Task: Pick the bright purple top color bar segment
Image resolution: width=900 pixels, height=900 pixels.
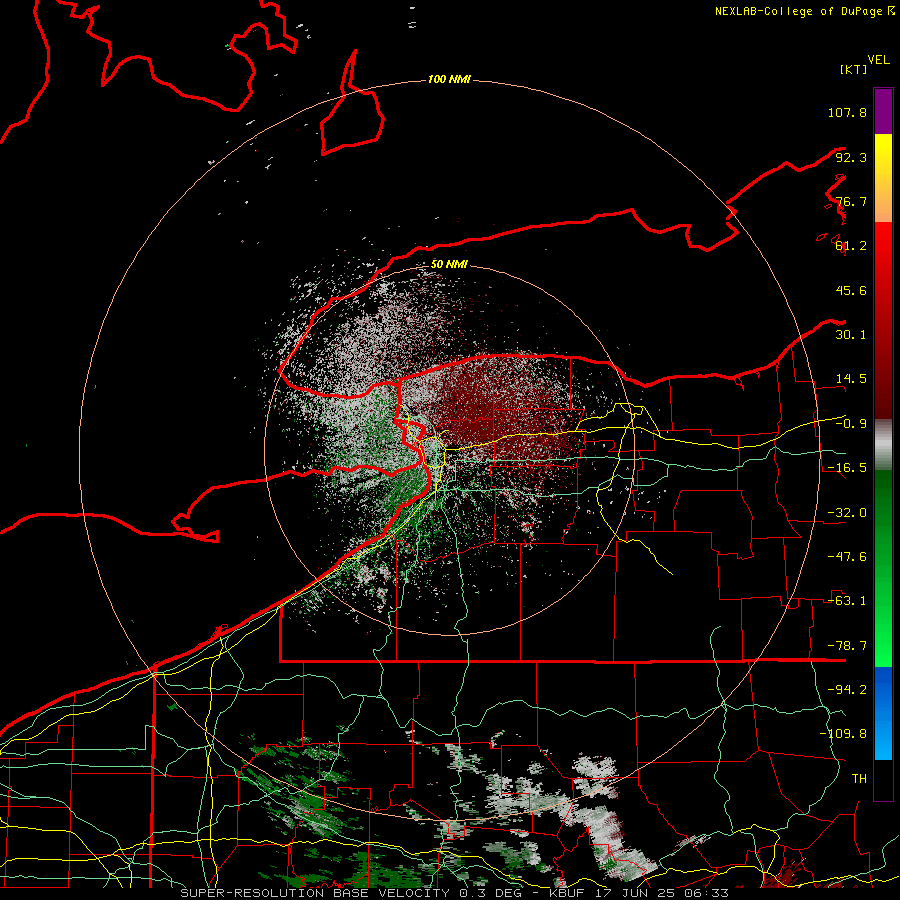Action: click(x=883, y=111)
